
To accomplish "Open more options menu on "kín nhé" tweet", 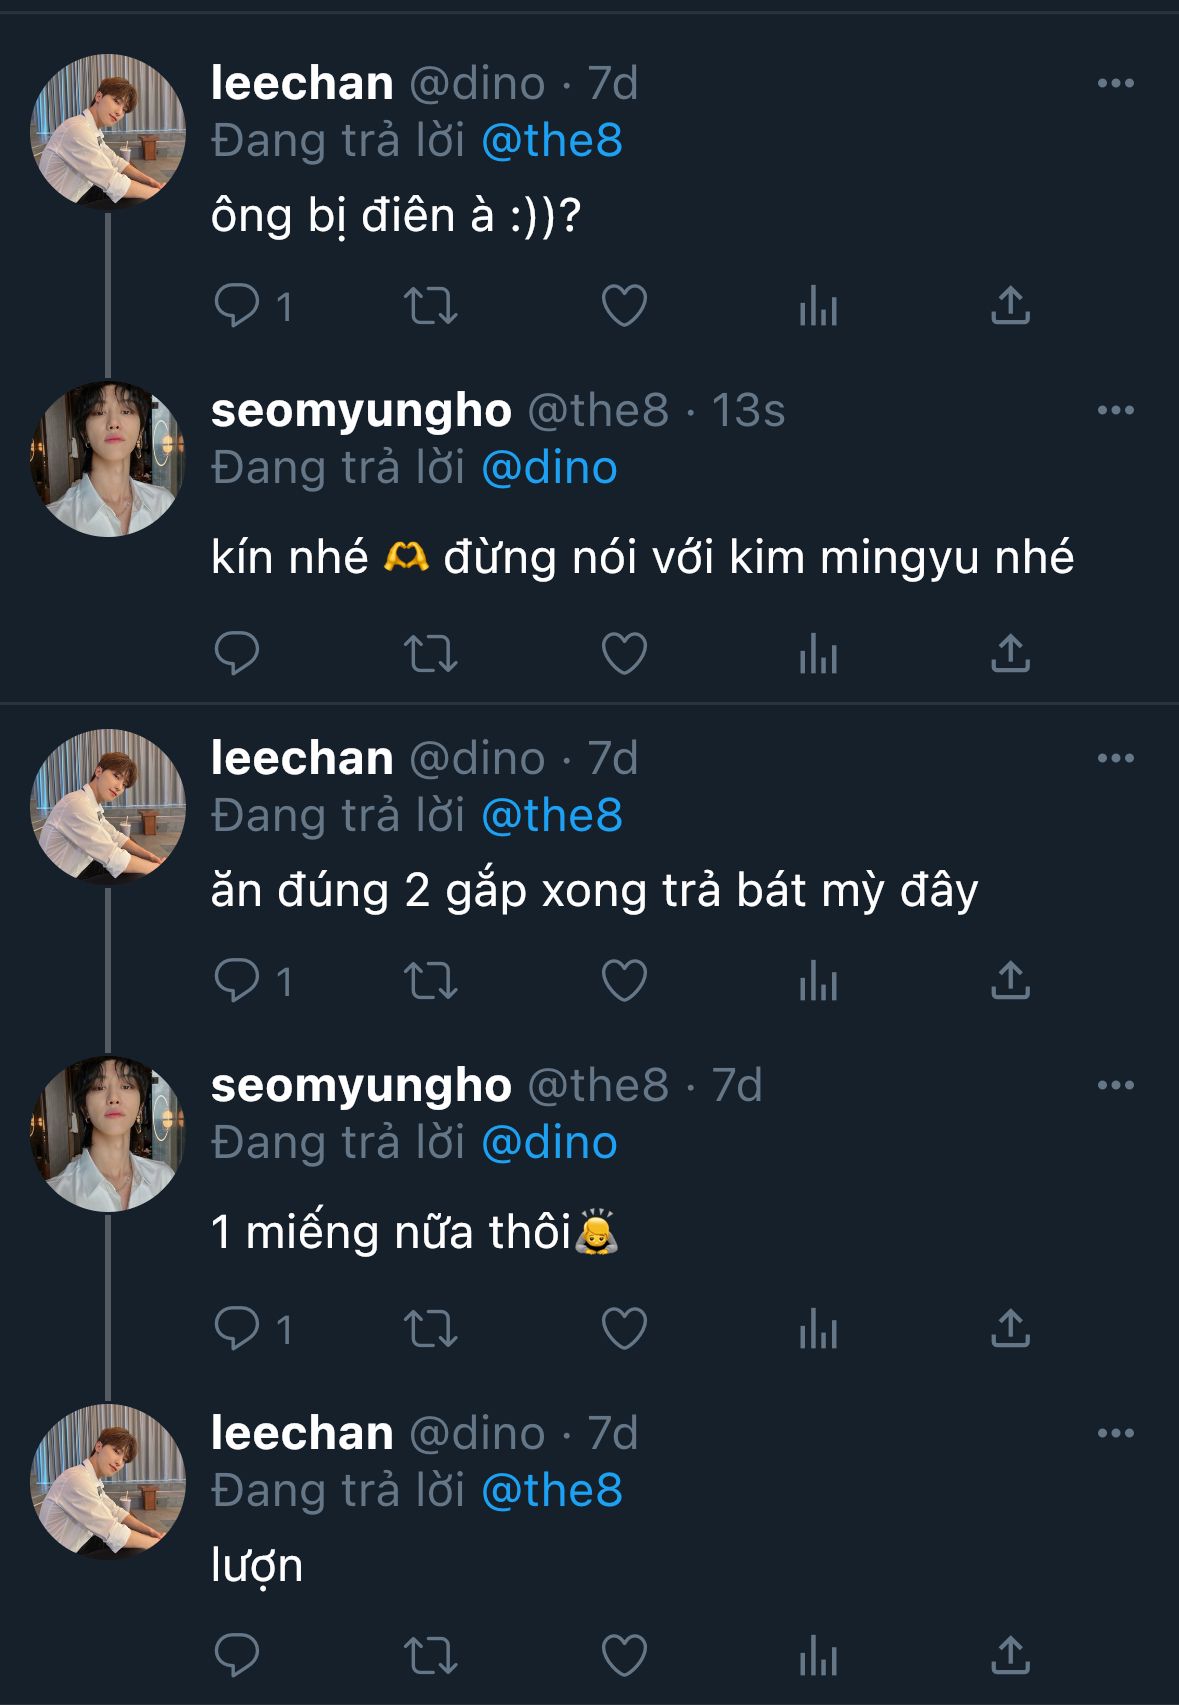I will coord(1115,410).
